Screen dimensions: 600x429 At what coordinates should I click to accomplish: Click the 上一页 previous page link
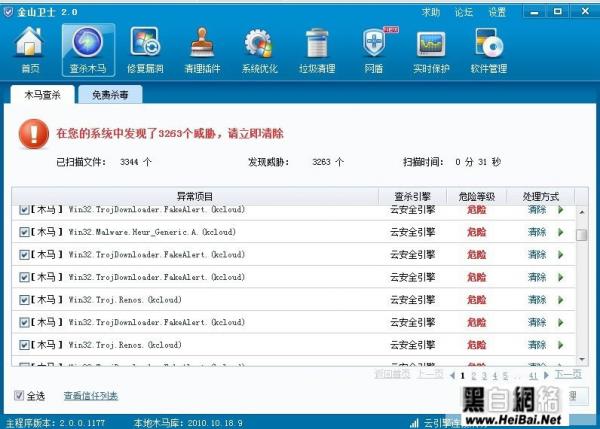click(x=430, y=374)
